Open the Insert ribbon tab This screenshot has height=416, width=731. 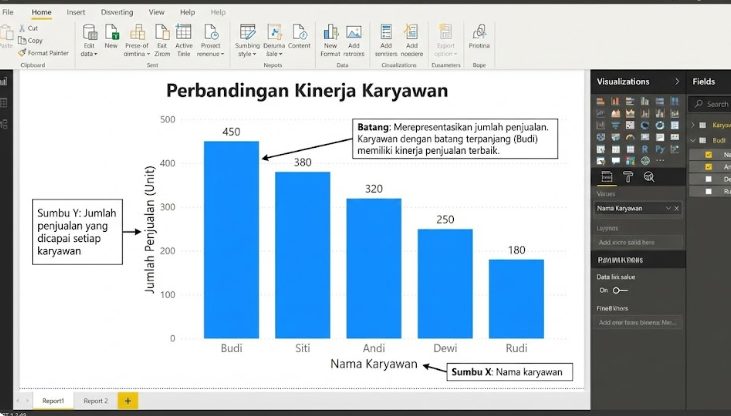click(x=76, y=12)
